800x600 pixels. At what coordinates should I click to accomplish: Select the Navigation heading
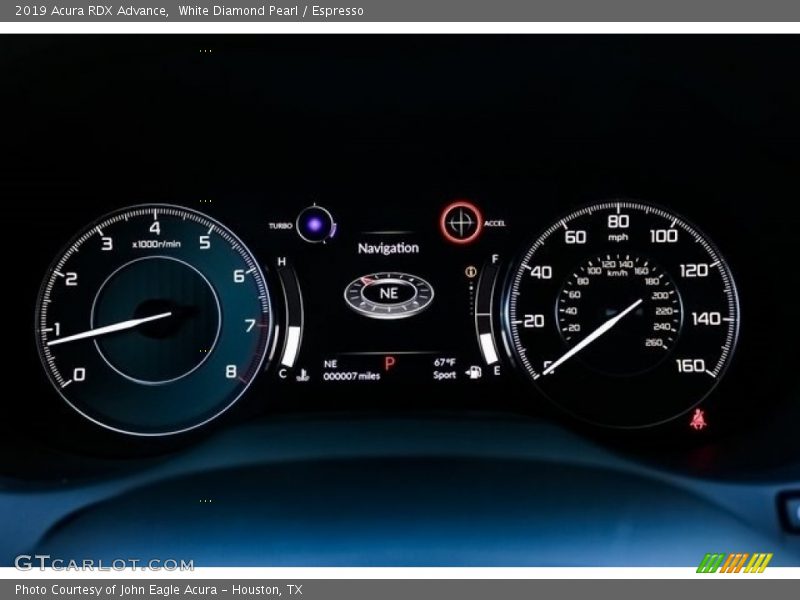pyautogui.click(x=388, y=248)
